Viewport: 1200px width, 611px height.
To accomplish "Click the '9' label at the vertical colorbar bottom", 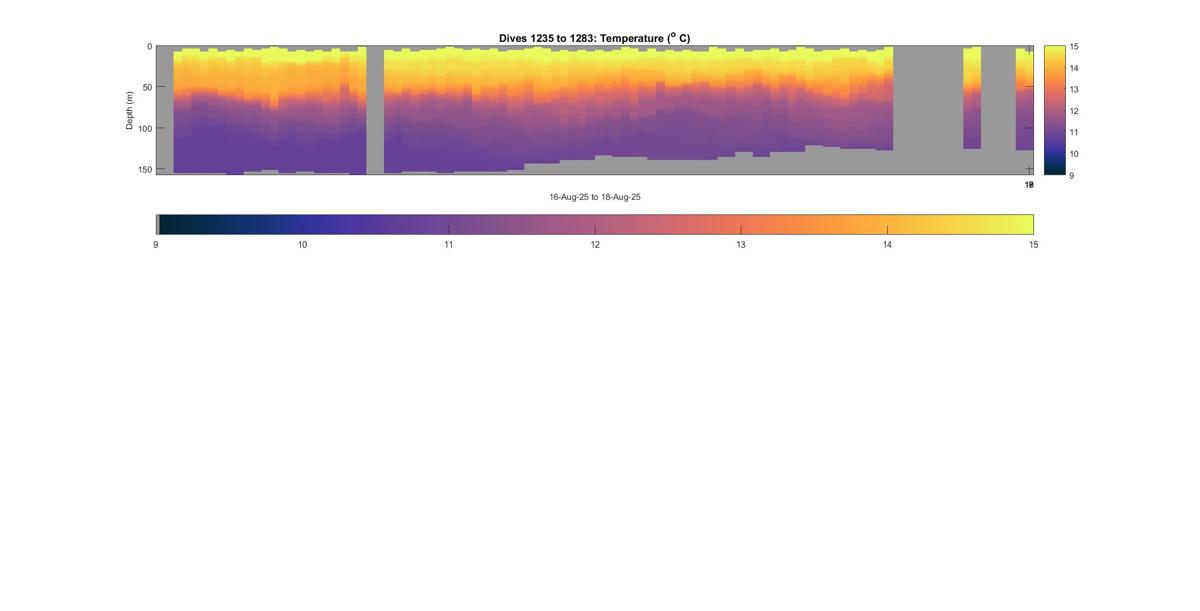I will coord(1072,175).
